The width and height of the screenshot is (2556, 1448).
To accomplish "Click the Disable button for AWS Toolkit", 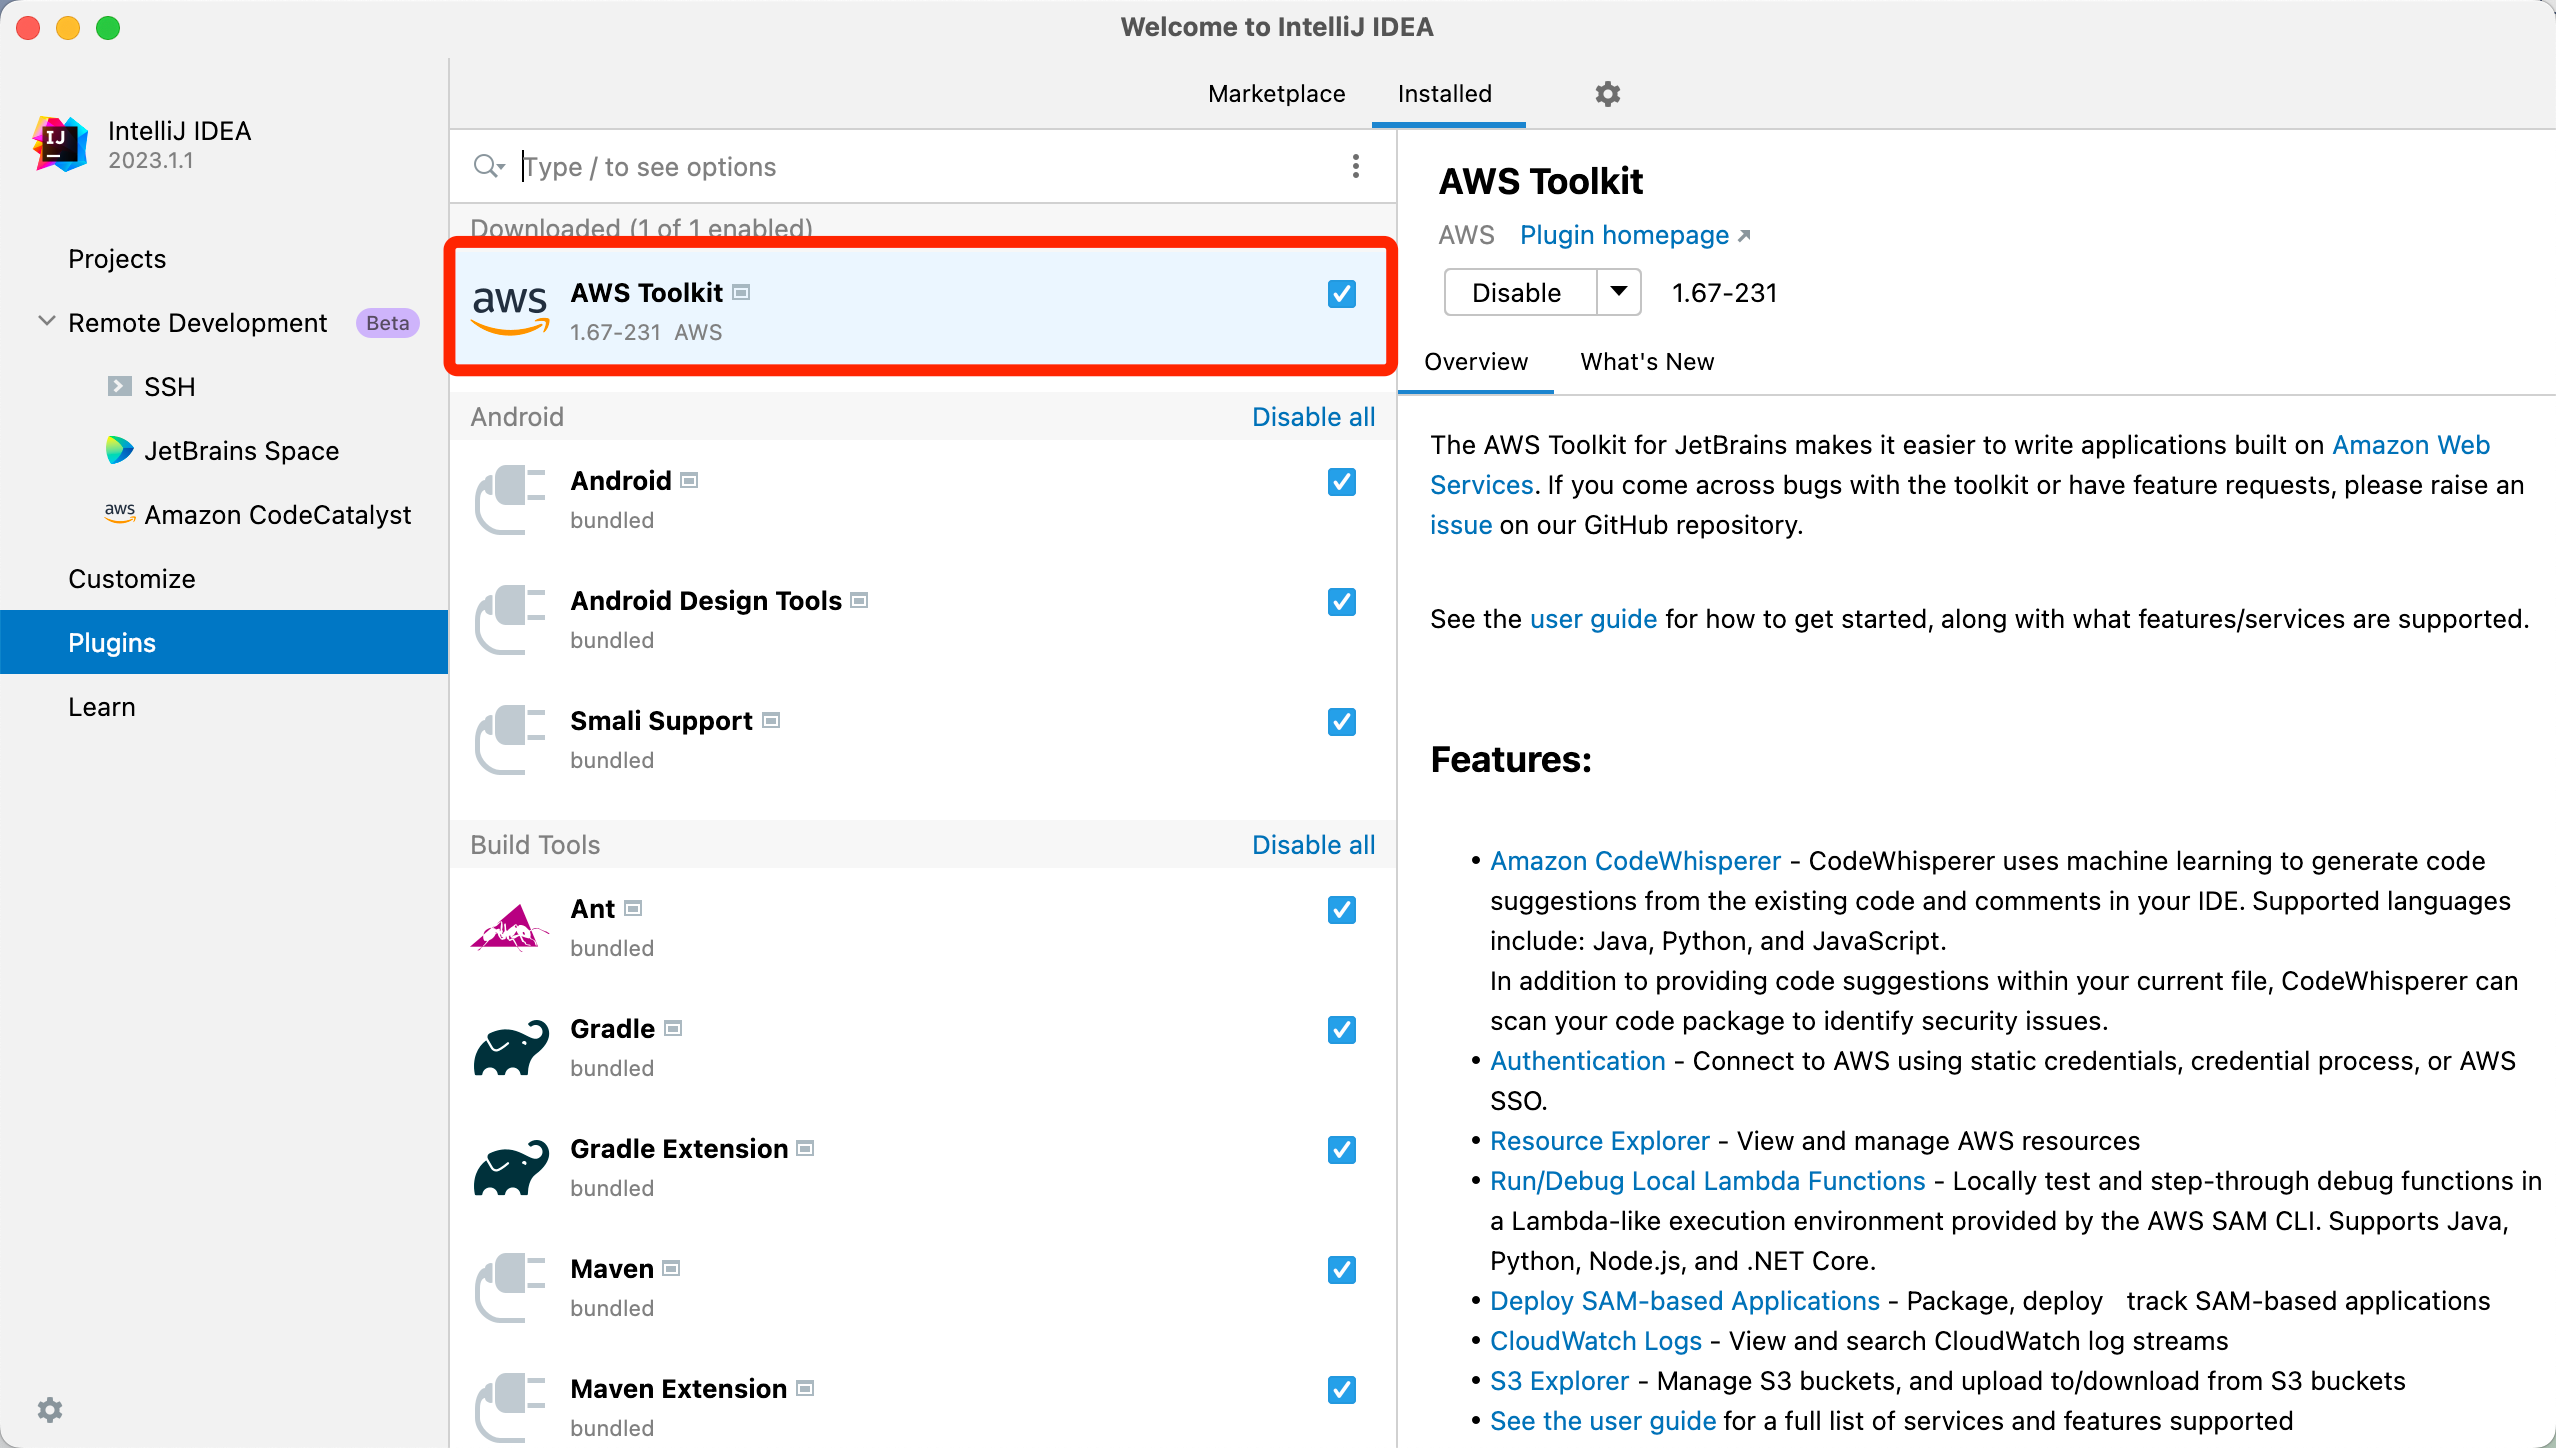I will pyautogui.click(x=1521, y=292).
